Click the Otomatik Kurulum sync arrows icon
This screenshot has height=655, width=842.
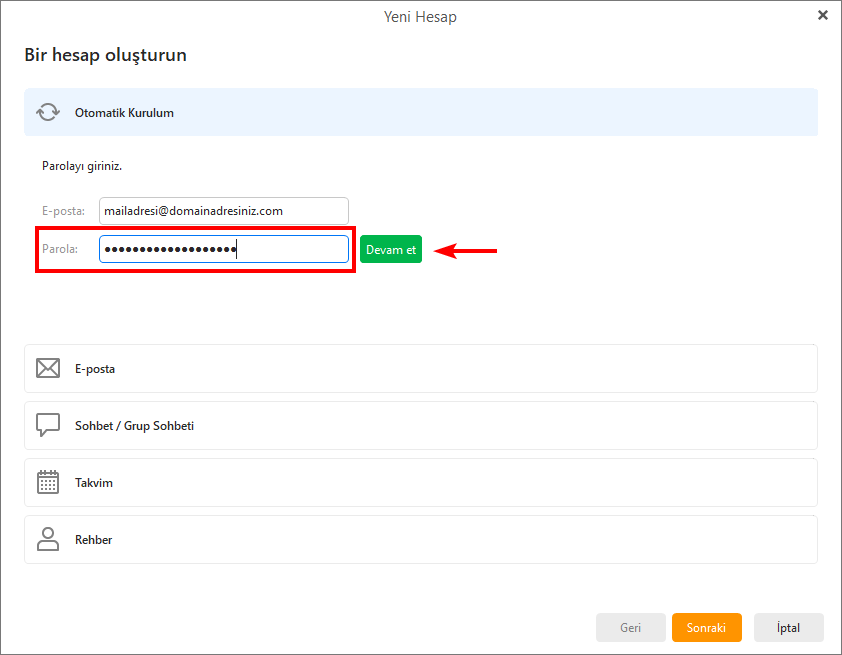click(47, 112)
